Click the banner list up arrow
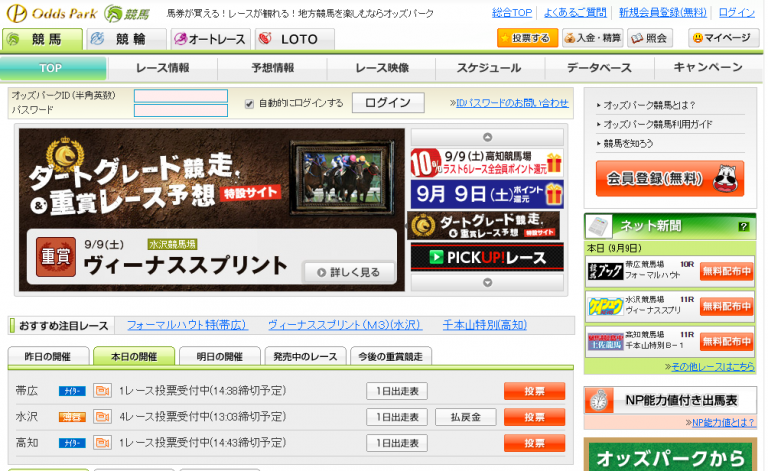This screenshot has height=471, width=768. [x=487, y=137]
